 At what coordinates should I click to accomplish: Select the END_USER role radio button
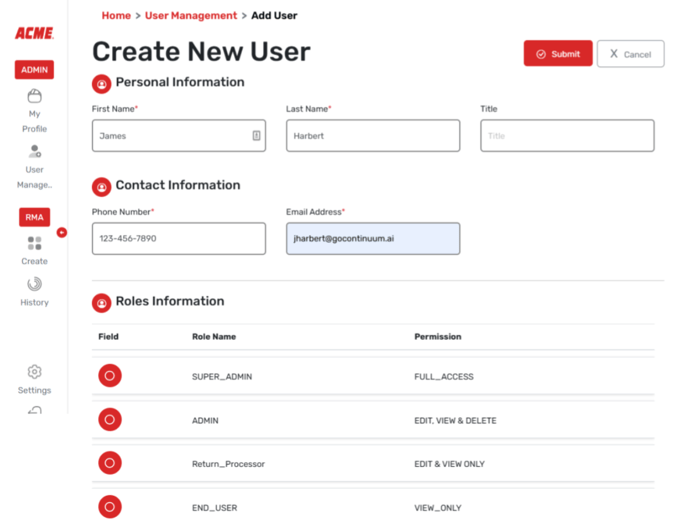pyautogui.click(x=110, y=507)
